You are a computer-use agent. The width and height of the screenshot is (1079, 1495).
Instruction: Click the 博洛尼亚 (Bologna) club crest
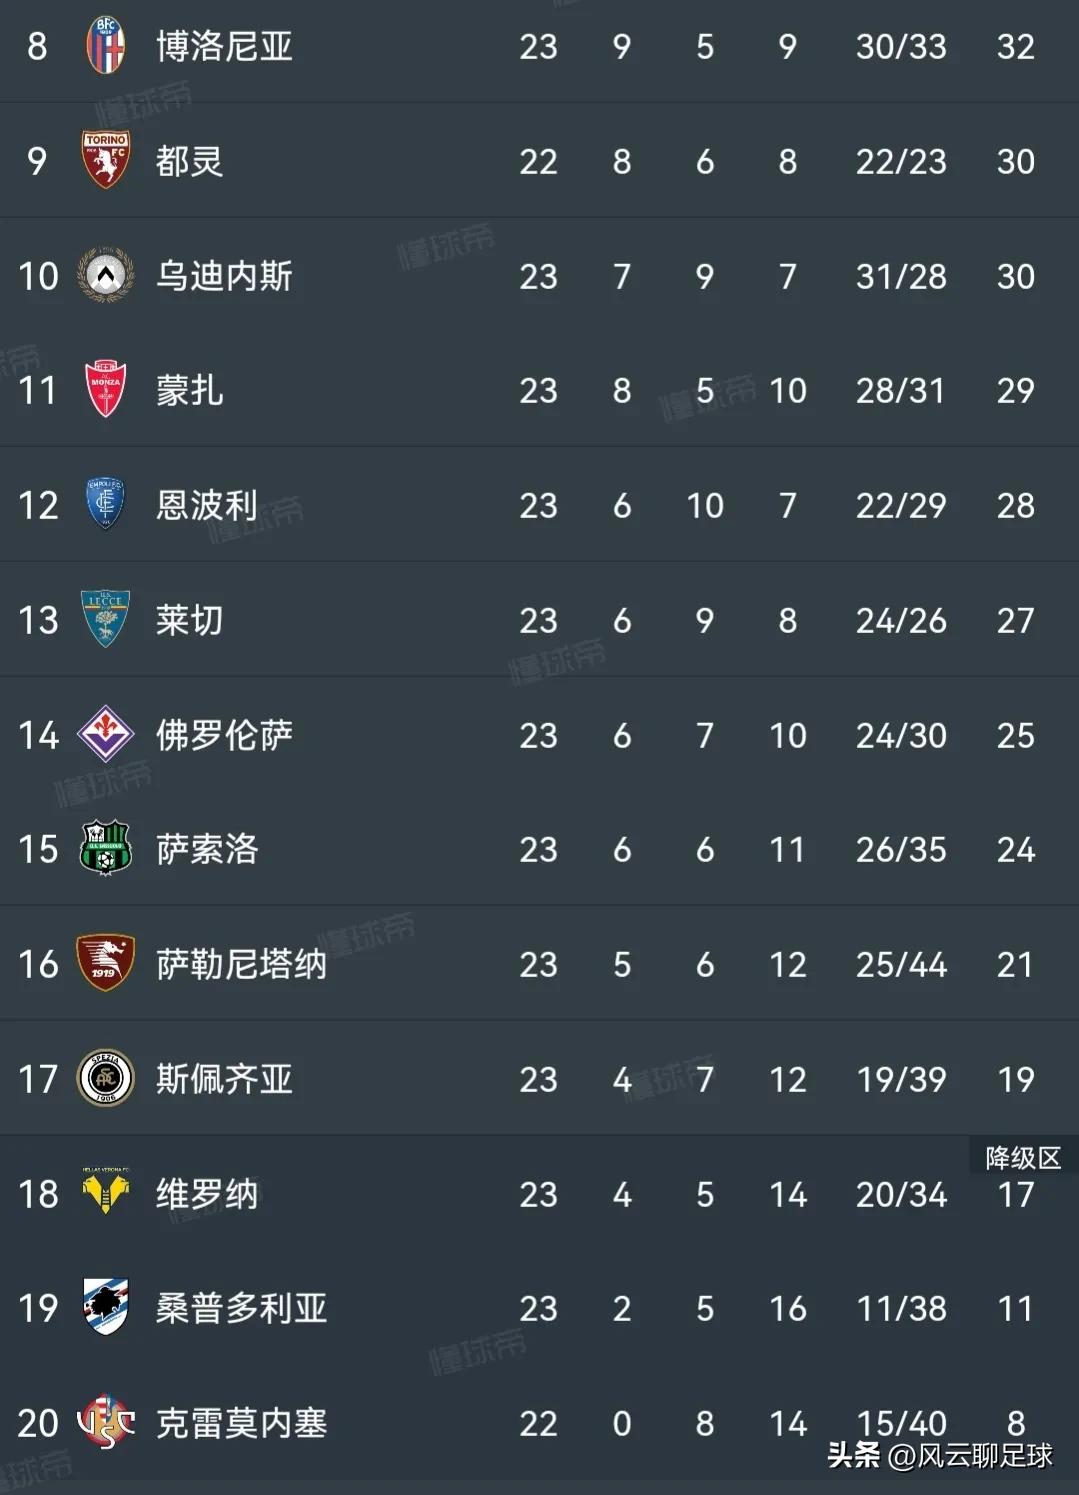(x=104, y=47)
